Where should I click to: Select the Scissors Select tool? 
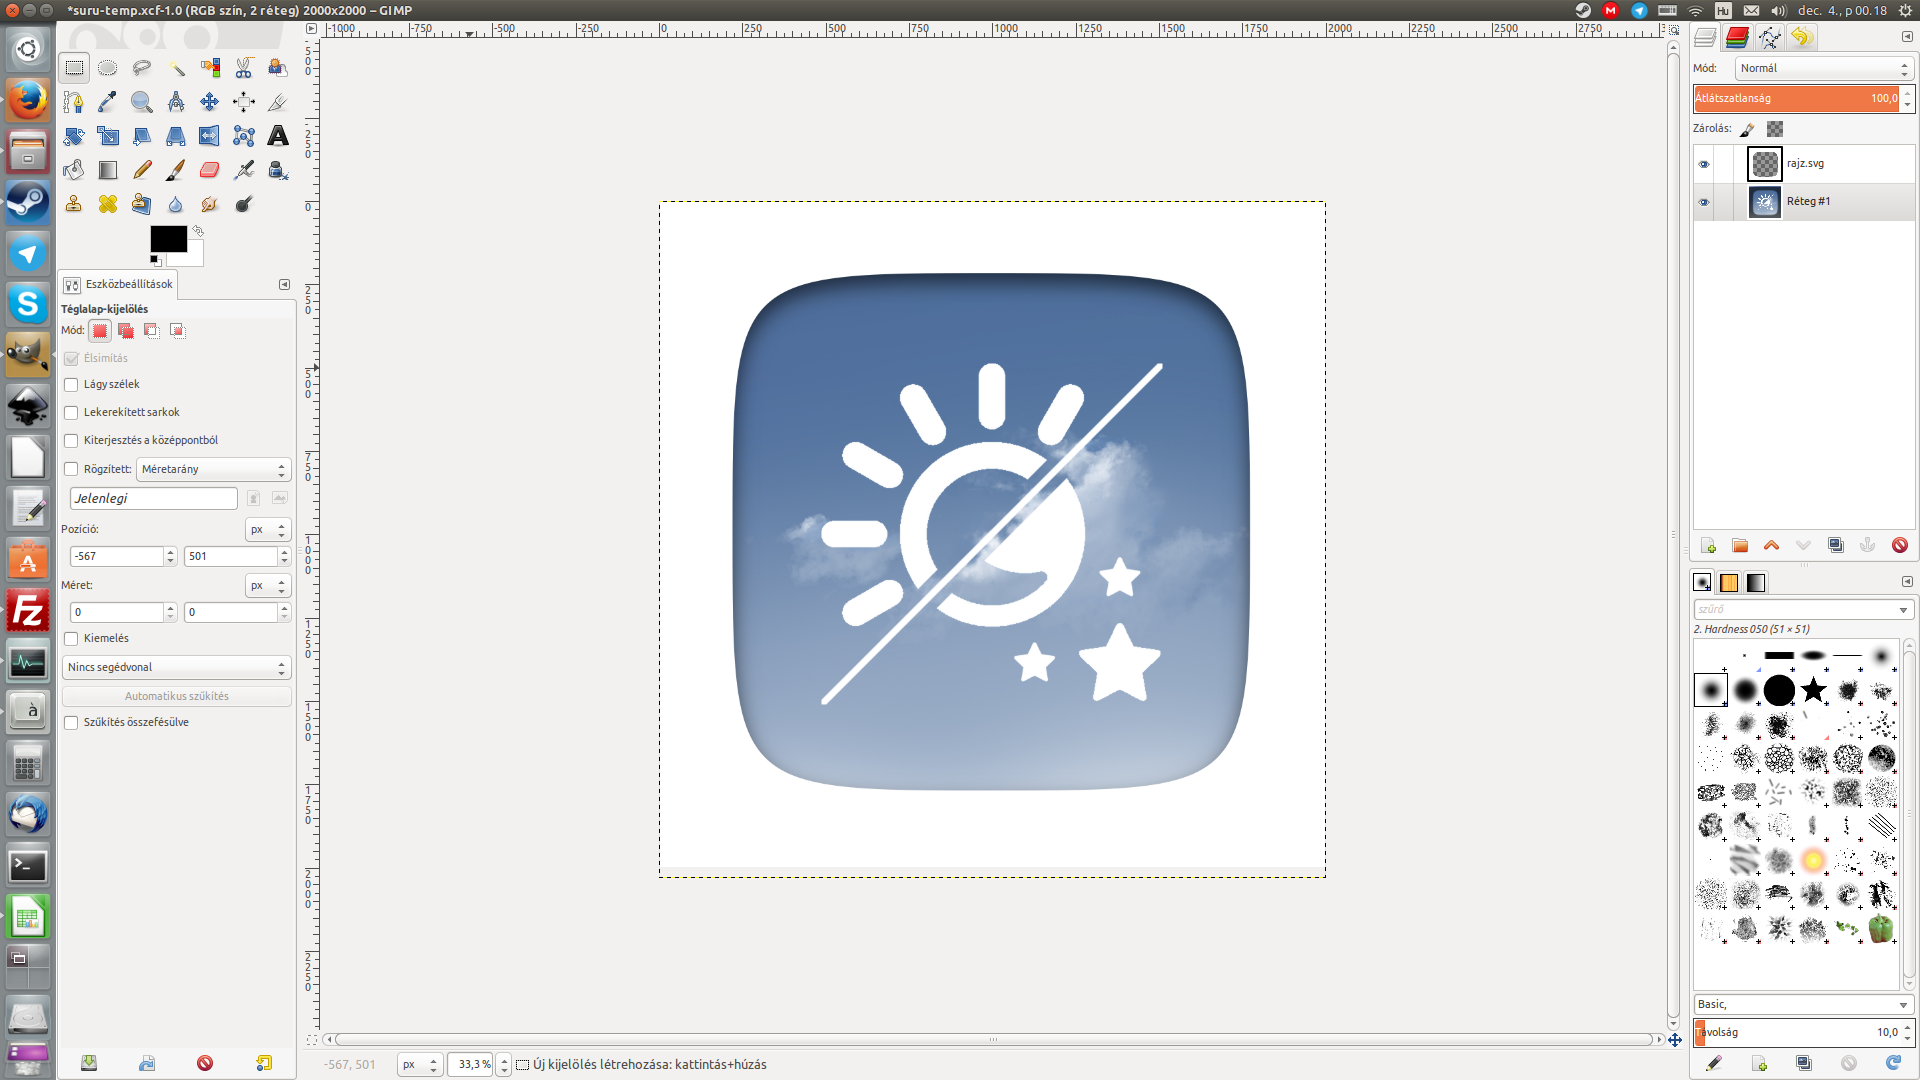[x=244, y=68]
